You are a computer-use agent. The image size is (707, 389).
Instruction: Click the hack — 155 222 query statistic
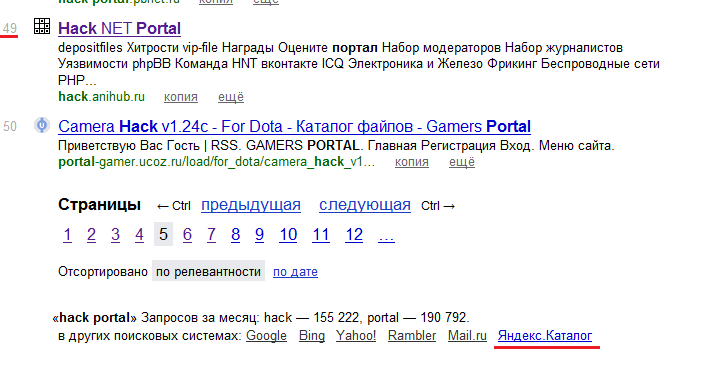coord(312,317)
